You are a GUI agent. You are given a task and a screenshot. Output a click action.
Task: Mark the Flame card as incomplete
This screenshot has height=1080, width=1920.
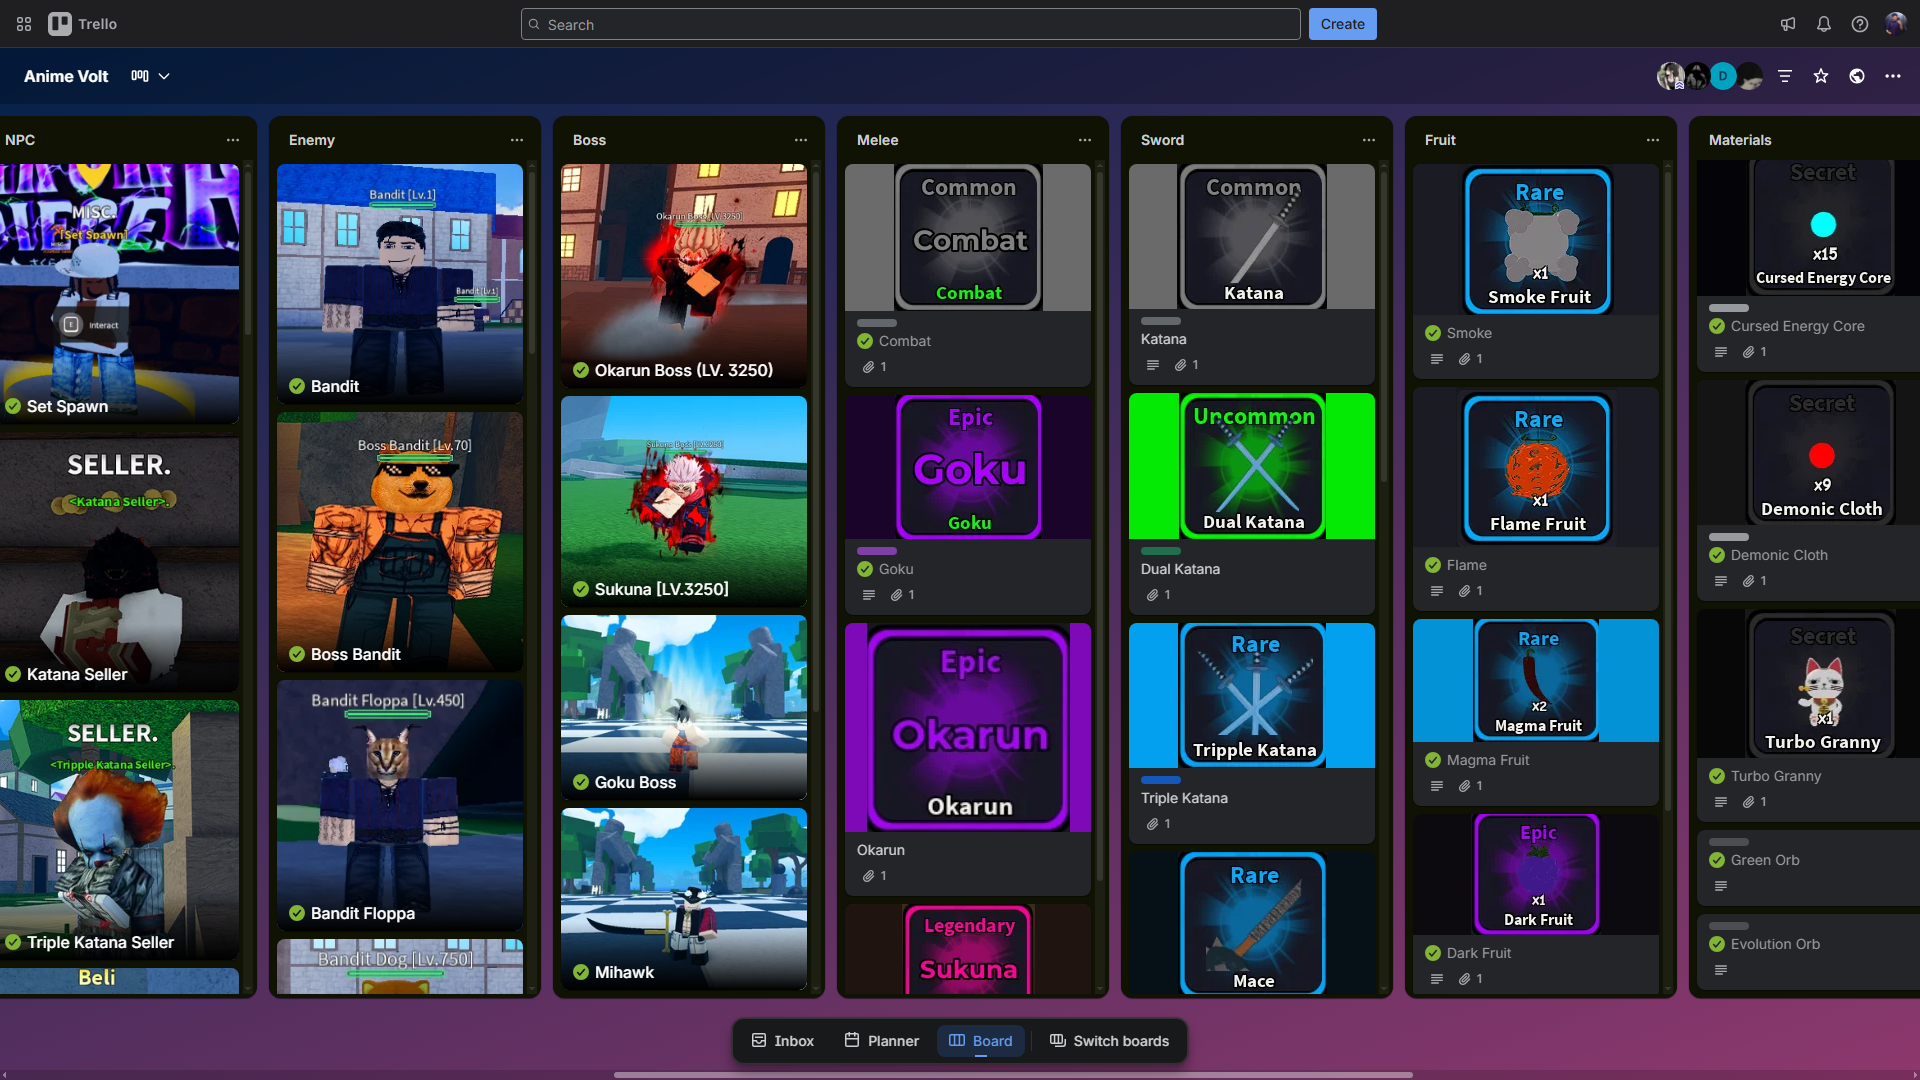pyautogui.click(x=1431, y=565)
